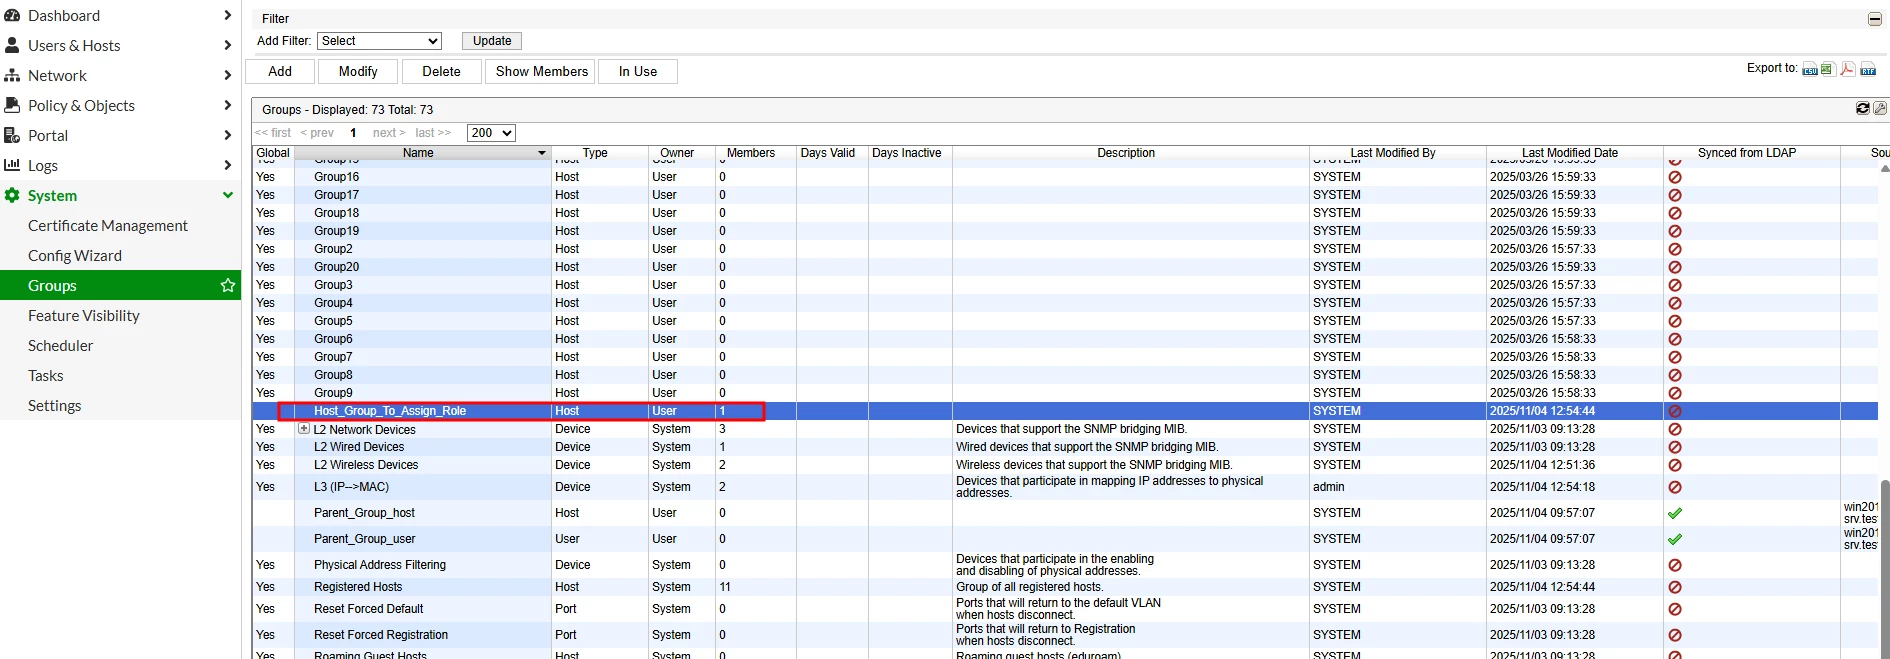Open Scheduler page
This screenshot has height=659, width=1890.
[x=61, y=345]
